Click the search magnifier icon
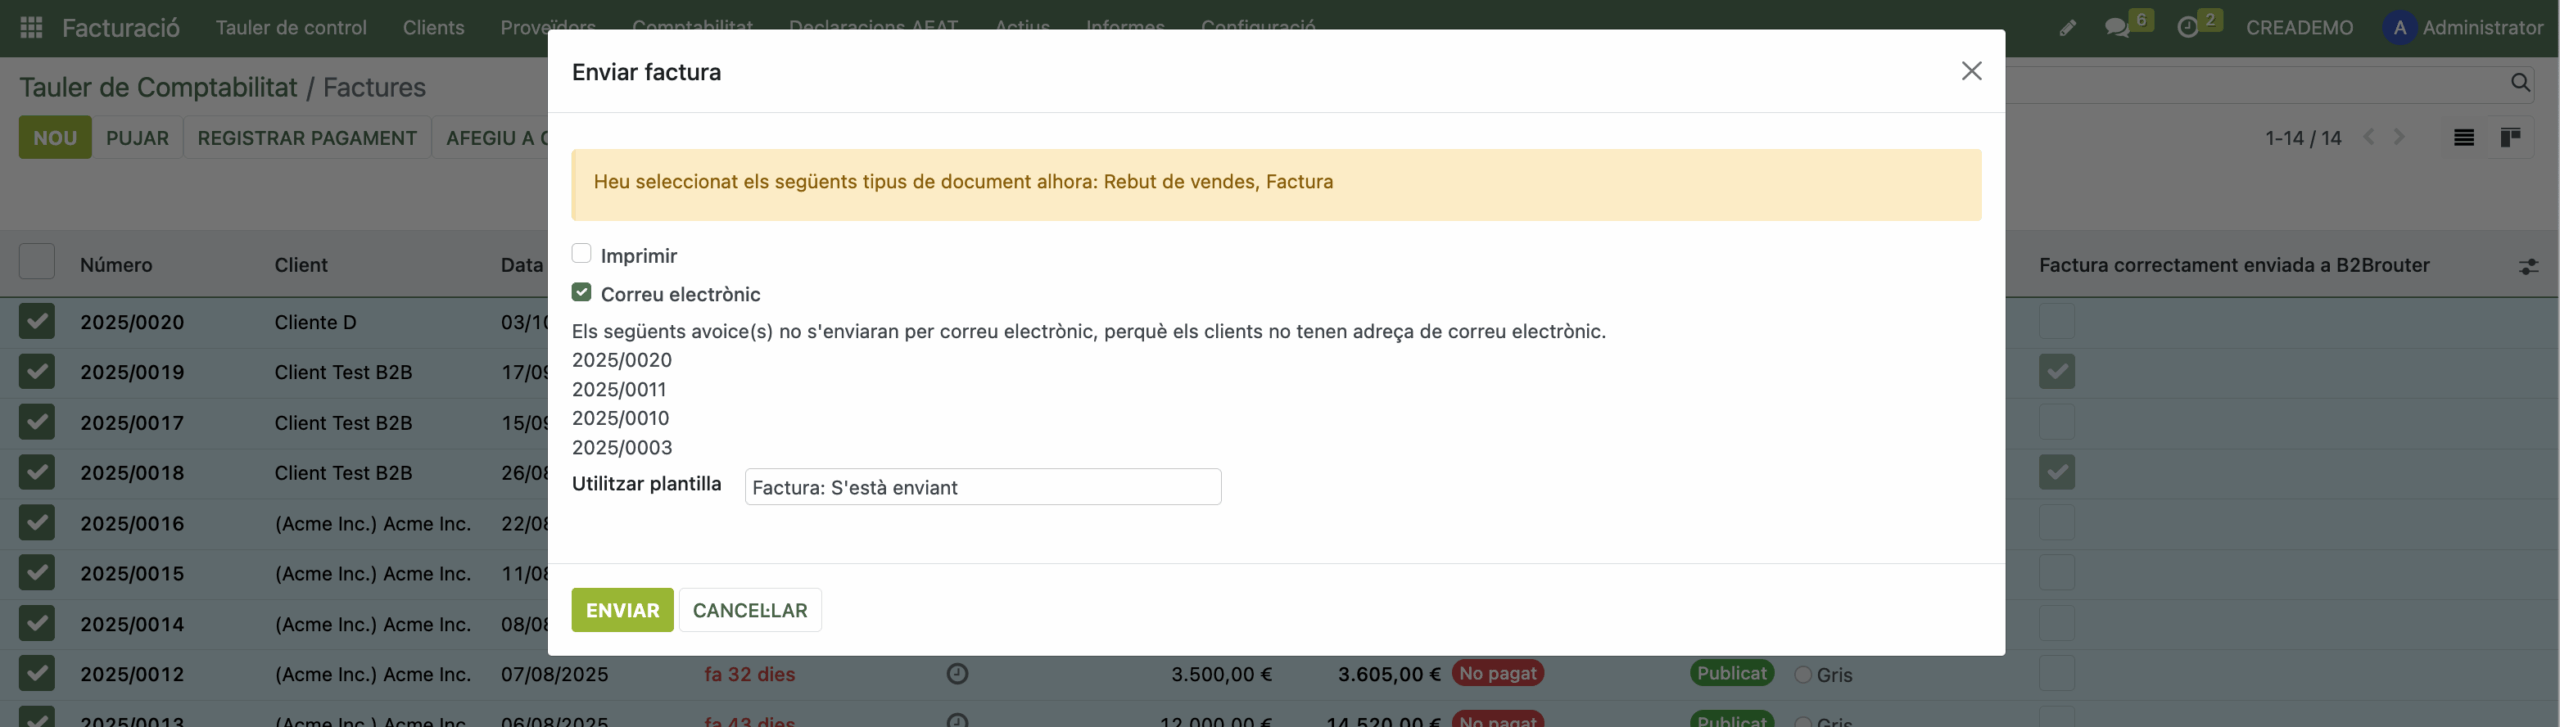Viewport: 2560px width, 727px height. point(2520,83)
